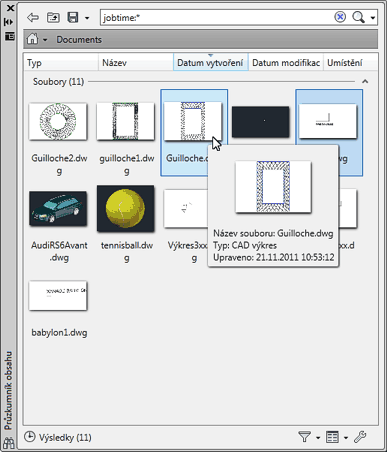Toggle the panel auto-hide arrows icon
The height and width of the screenshot is (452, 387).
tap(9, 22)
